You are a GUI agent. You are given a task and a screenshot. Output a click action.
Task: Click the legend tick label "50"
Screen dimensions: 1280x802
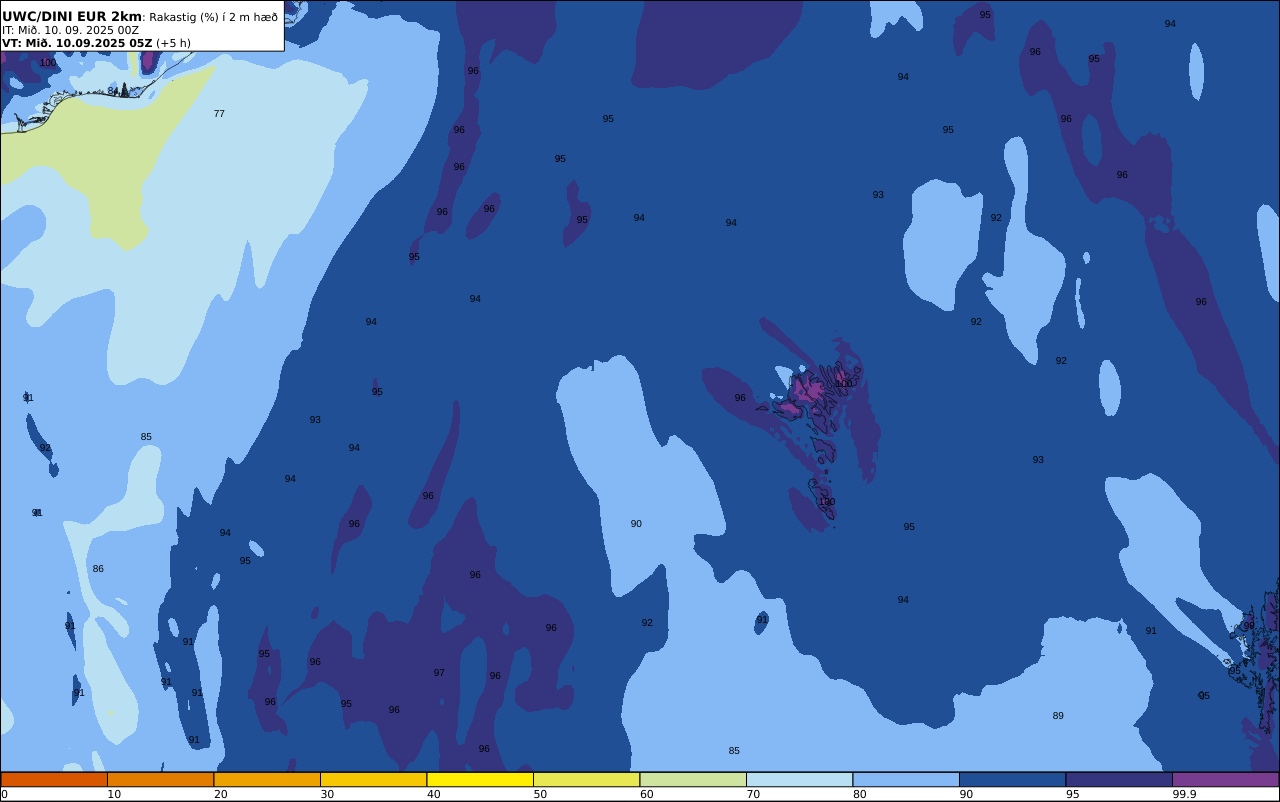(x=540, y=794)
